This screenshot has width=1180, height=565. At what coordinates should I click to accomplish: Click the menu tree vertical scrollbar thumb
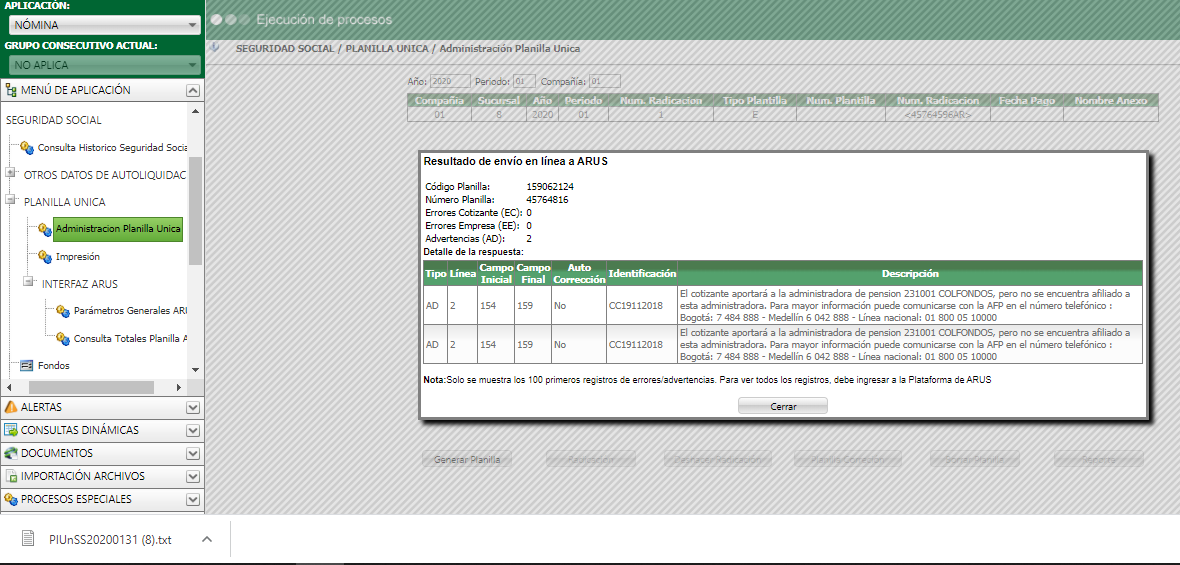pos(195,211)
